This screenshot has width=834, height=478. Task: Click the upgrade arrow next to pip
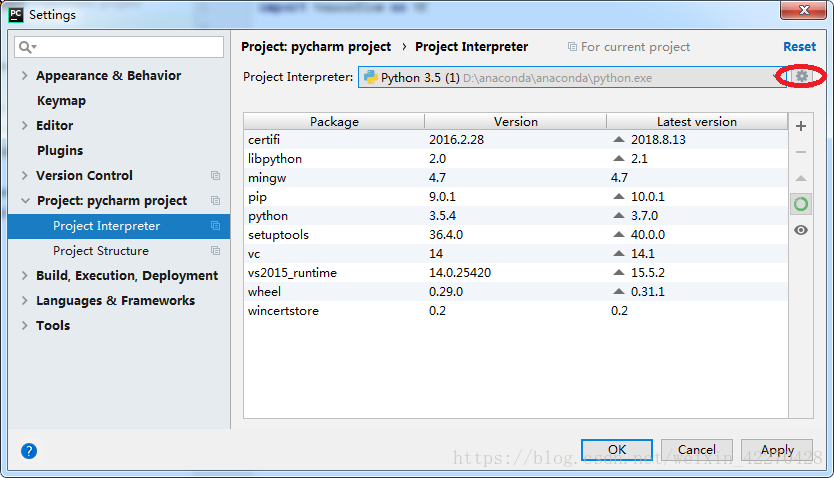tap(618, 196)
